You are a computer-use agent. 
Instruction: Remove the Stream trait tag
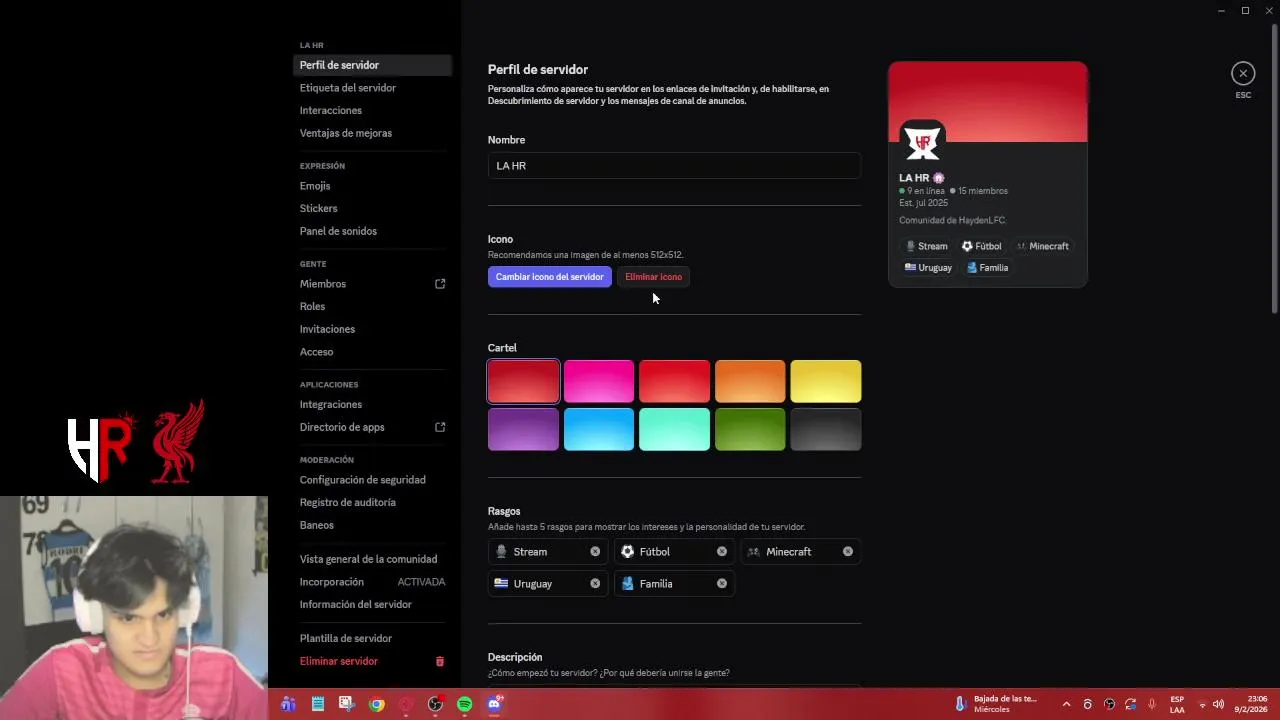coord(595,552)
